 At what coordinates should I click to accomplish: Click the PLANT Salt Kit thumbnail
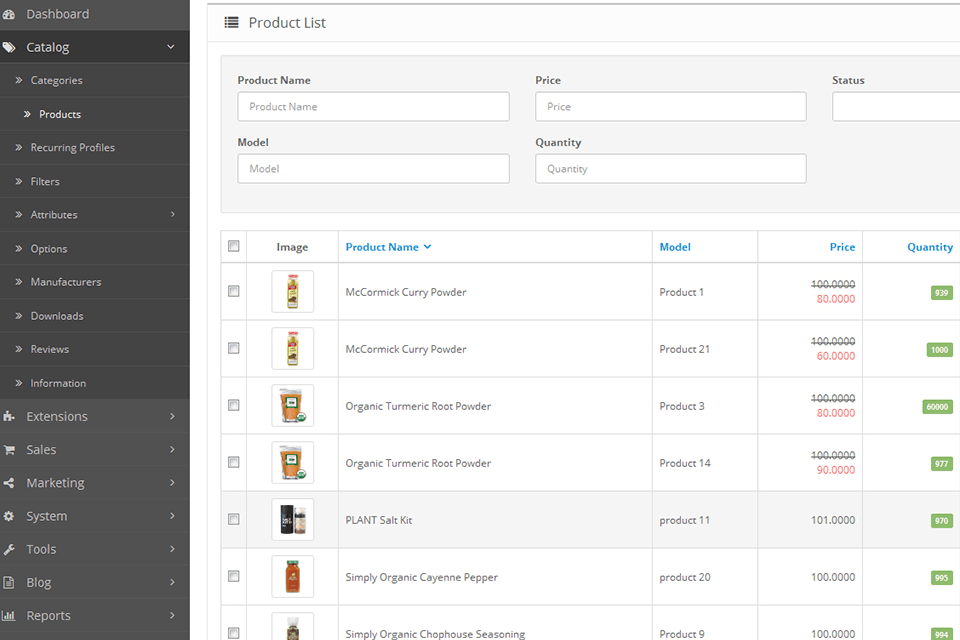pos(293,519)
